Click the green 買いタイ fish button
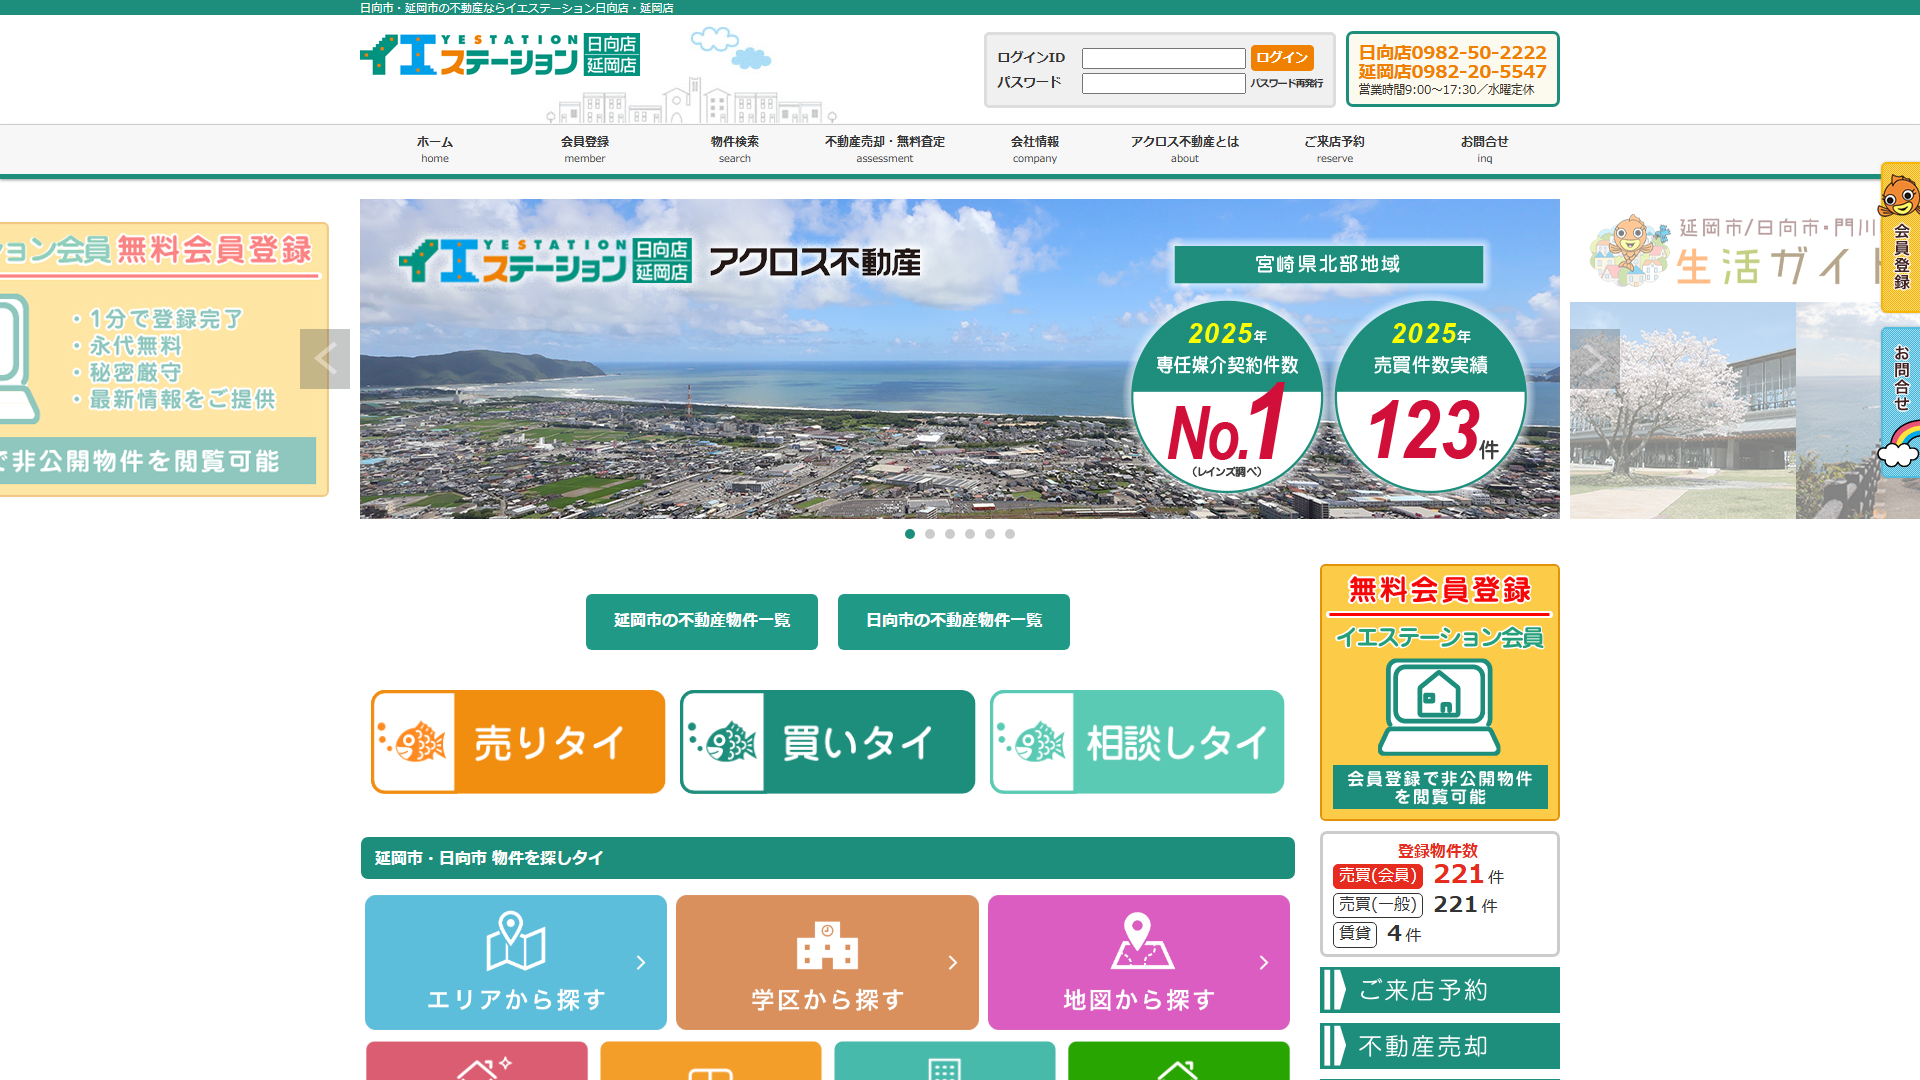The height and width of the screenshot is (1080, 1920). click(x=827, y=742)
